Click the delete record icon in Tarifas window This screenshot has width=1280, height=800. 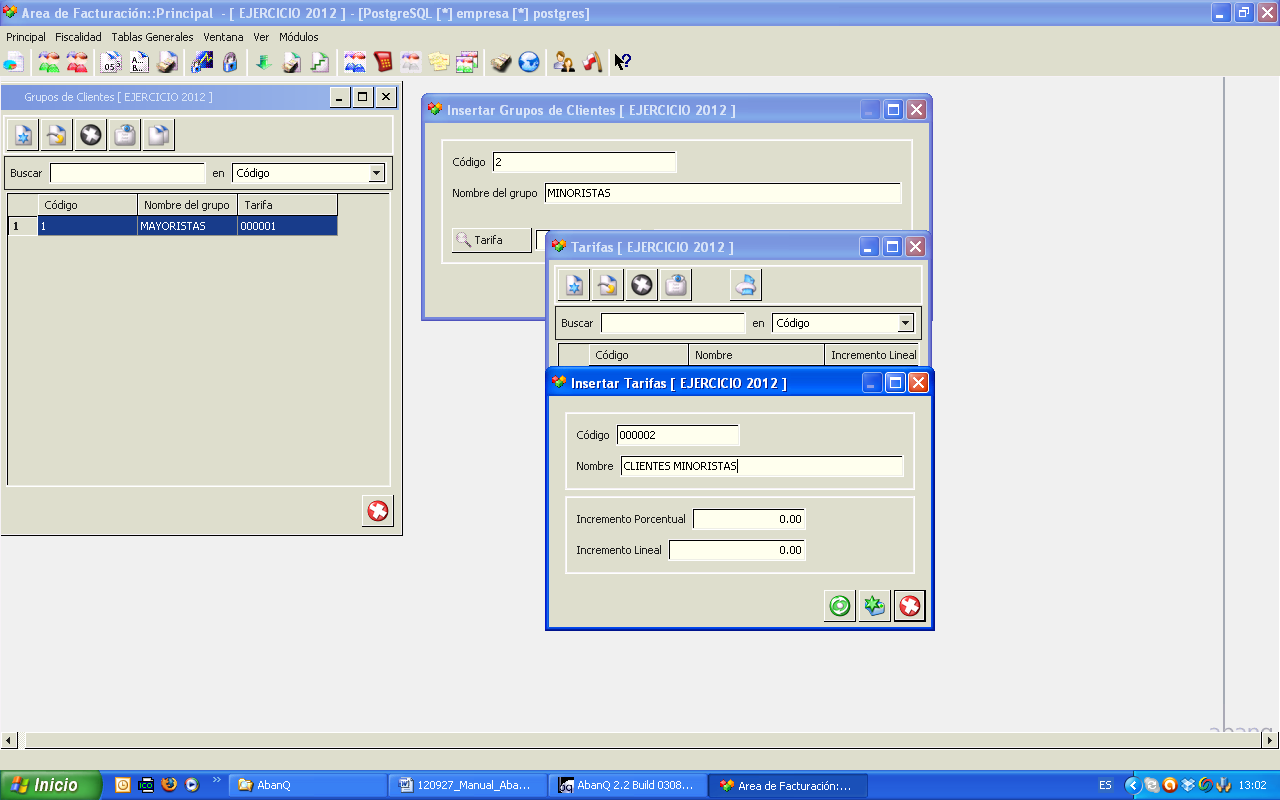tap(642, 285)
